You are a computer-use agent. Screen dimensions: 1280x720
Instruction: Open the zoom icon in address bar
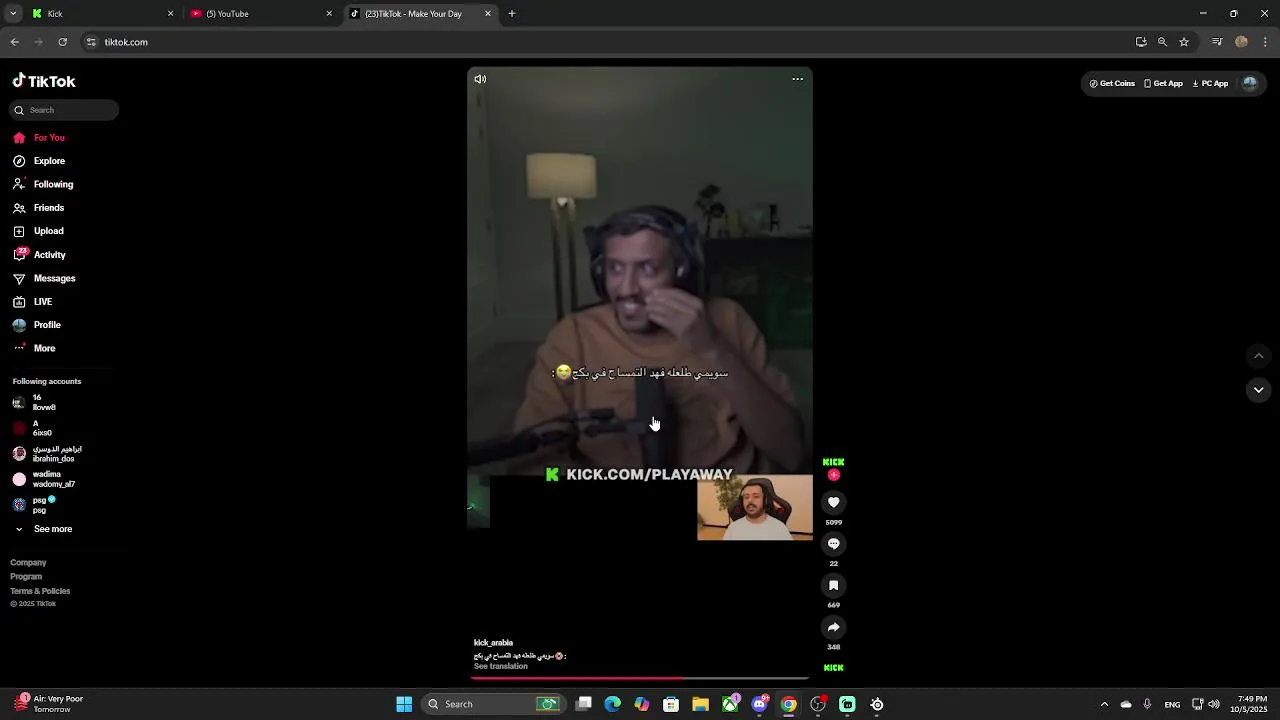click(x=1162, y=42)
